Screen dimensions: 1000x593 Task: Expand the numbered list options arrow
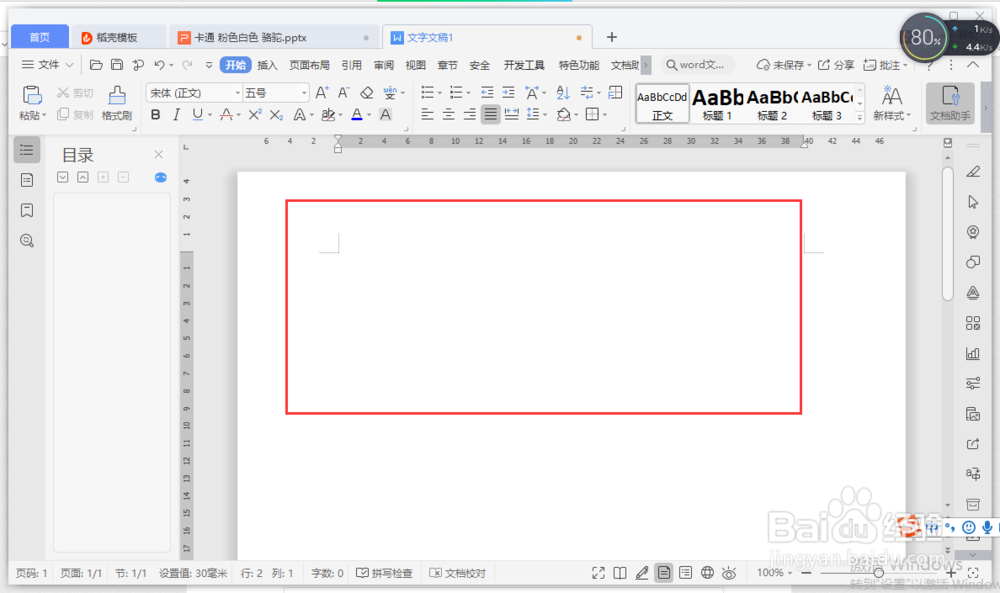coord(468,93)
